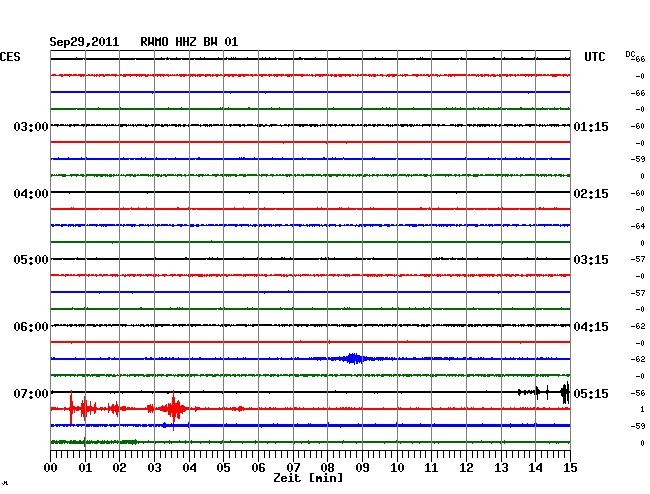Select the 04:15 UTC time label
Screen dimensions: 650x494
point(591,327)
